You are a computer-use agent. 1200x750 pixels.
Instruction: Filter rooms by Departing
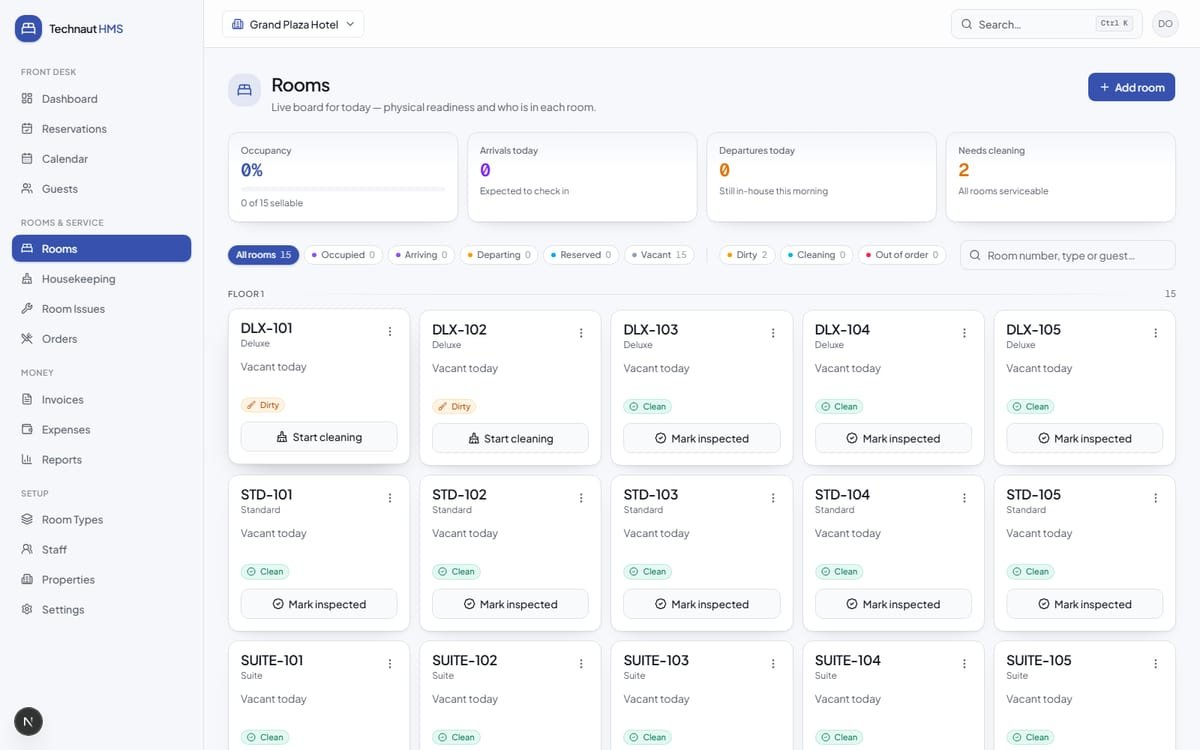pyautogui.click(x=499, y=255)
